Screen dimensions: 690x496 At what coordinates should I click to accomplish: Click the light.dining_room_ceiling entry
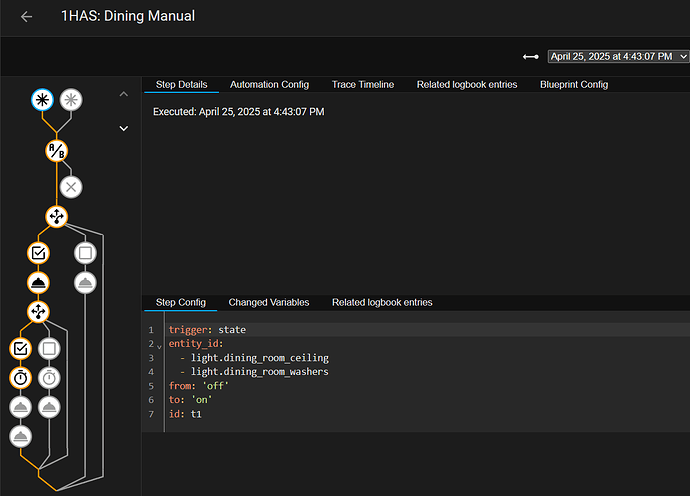(260, 358)
